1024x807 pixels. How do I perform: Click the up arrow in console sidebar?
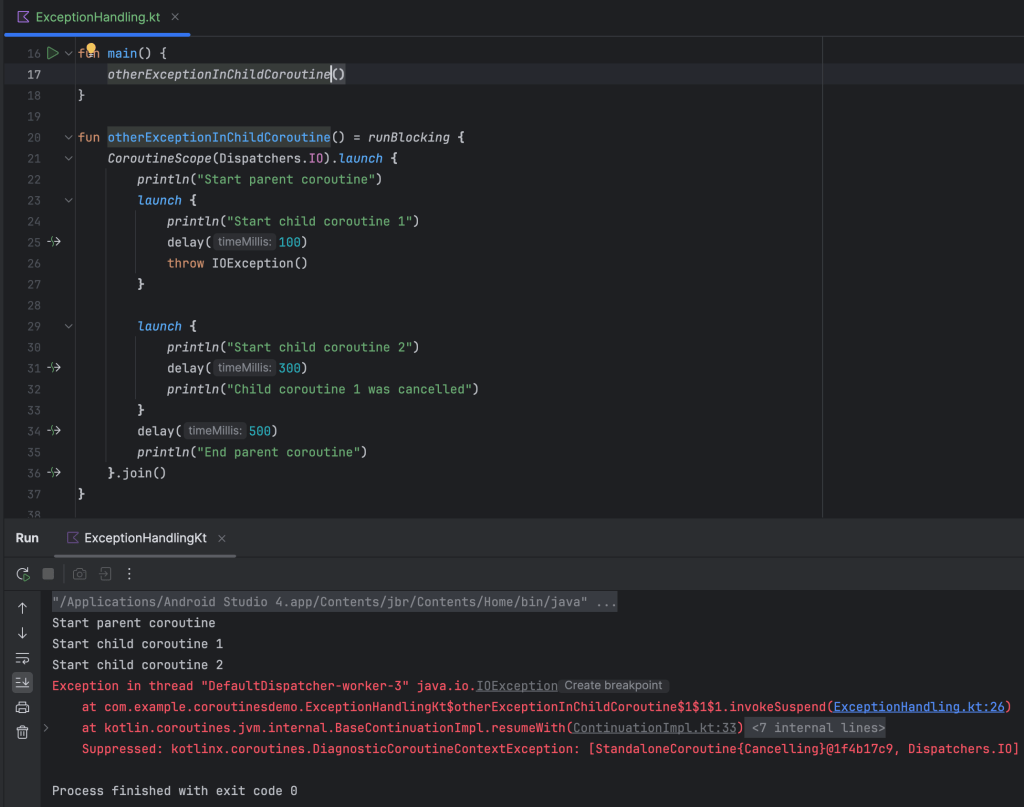point(22,608)
